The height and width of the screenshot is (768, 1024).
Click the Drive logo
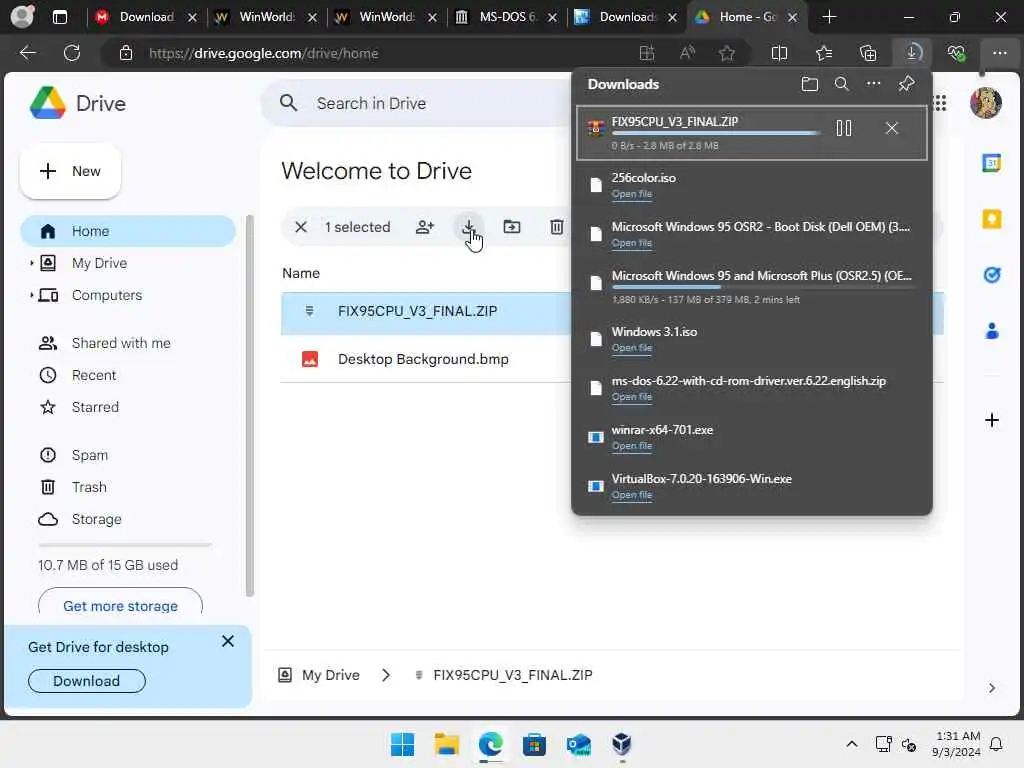(x=78, y=103)
